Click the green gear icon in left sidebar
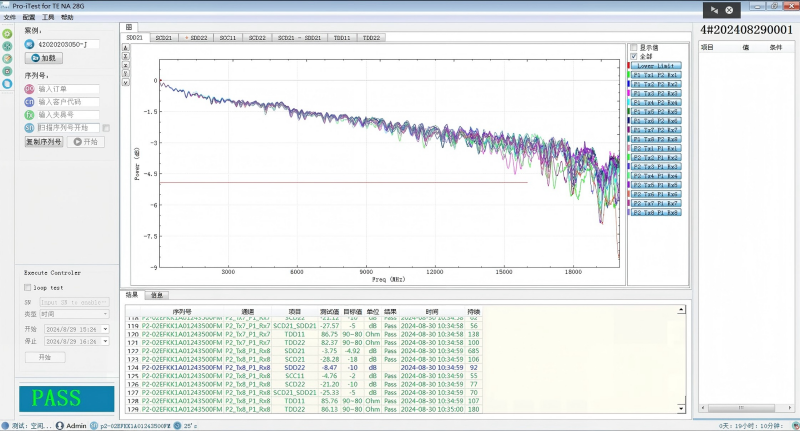This screenshot has width=800, height=431. (x=8, y=34)
